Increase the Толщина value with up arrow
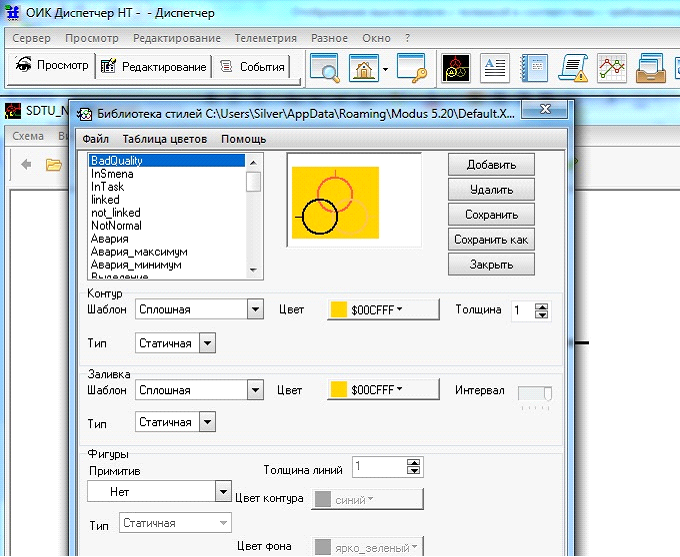The image size is (680, 557). [542, 306]
